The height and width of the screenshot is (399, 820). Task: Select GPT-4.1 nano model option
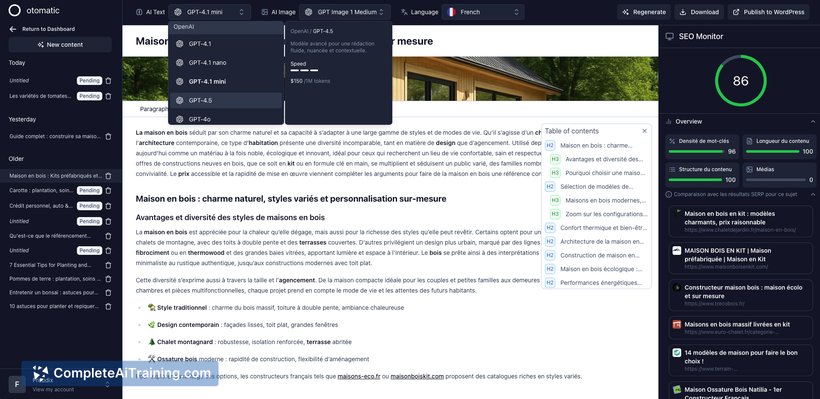[225, 63]
